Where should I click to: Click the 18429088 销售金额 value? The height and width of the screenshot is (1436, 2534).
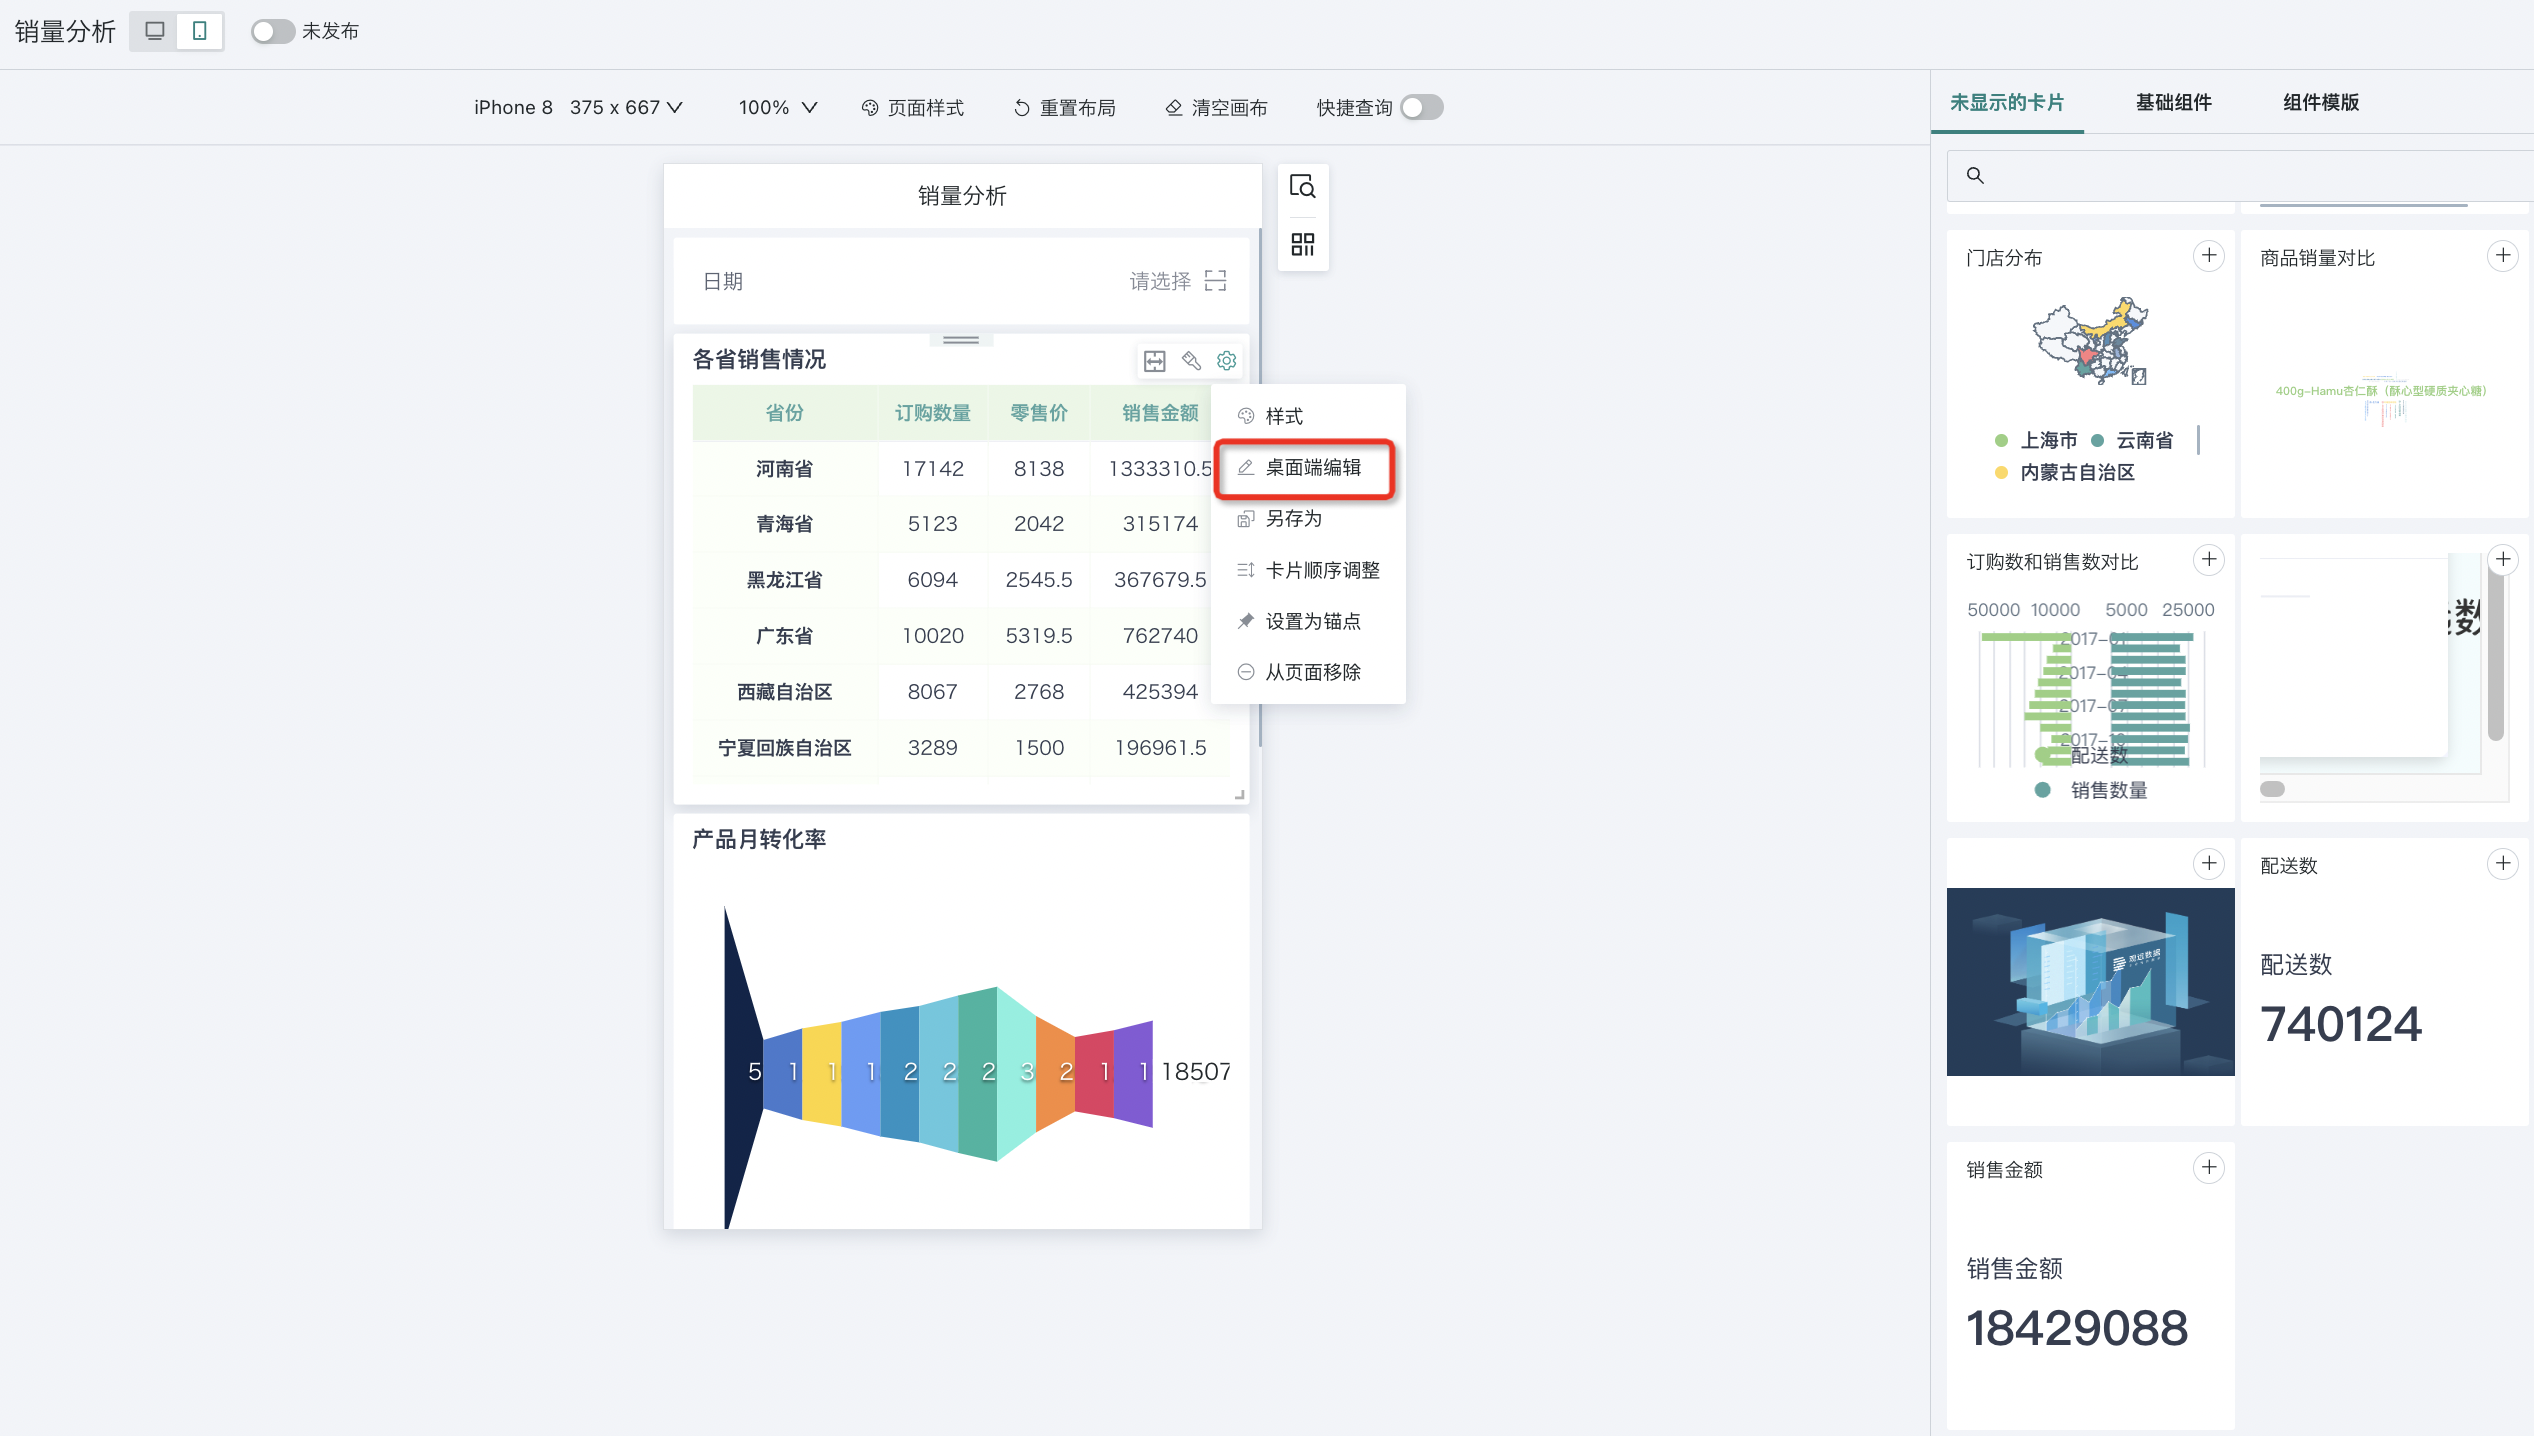coord(2077,1328)
